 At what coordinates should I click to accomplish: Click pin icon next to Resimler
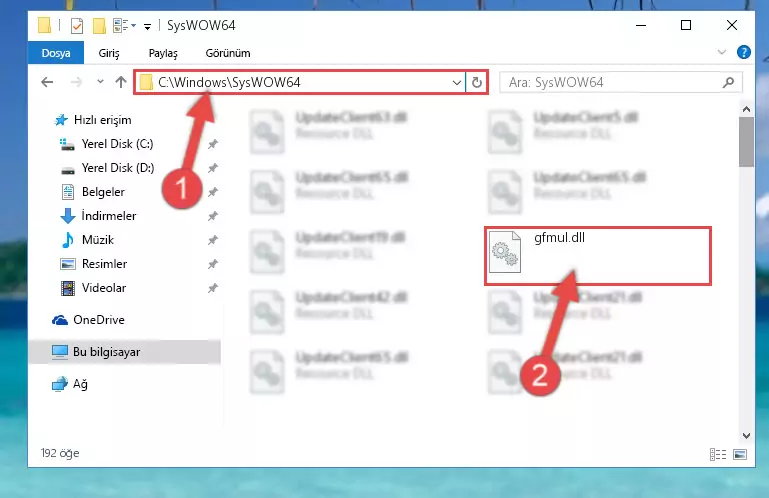(x=212, y=264)
